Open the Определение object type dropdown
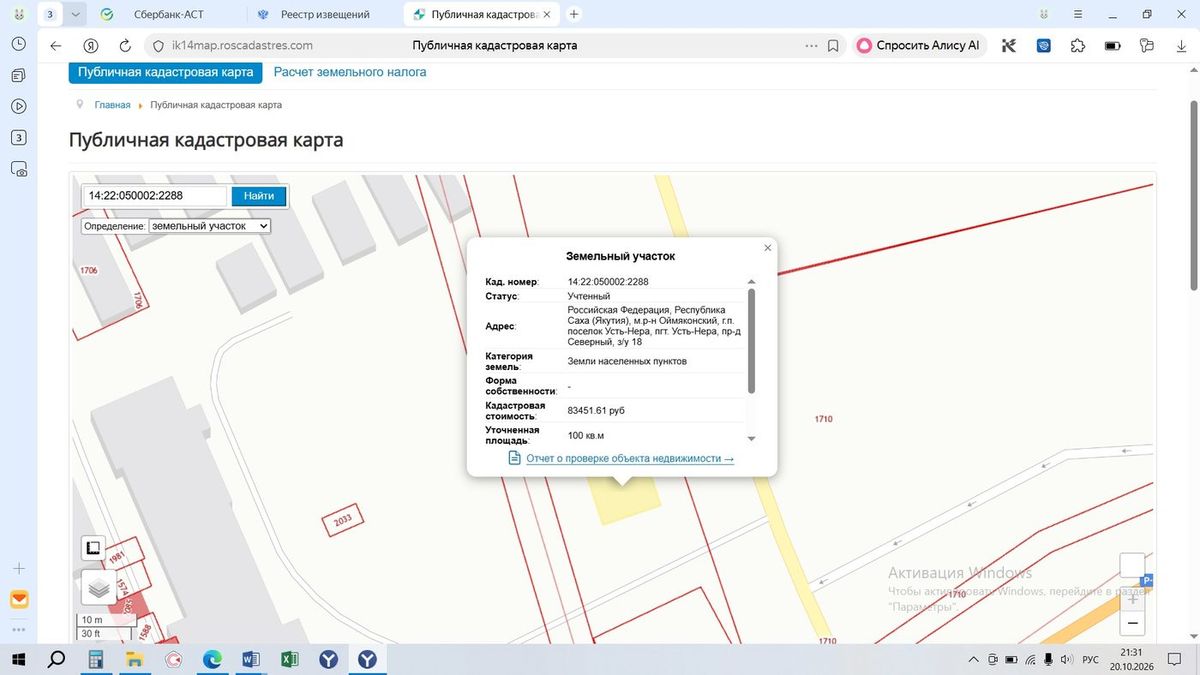The image size is (1200, 675). [x=209, y=226]
